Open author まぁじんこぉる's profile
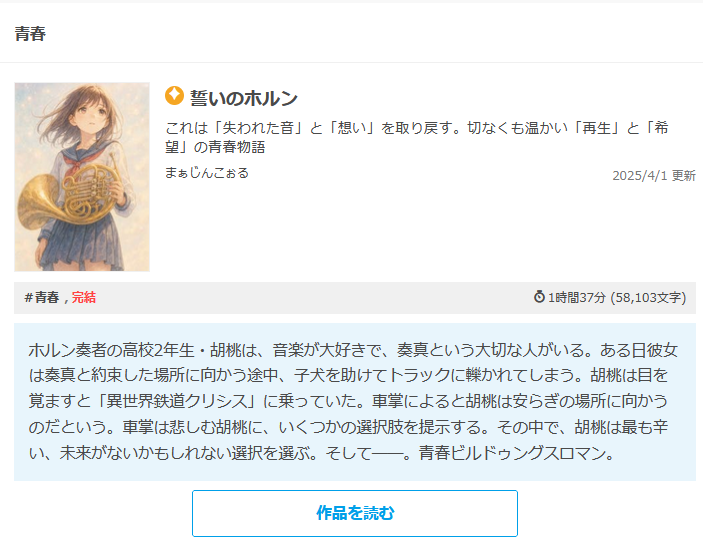The height and width of the screenshot is (552, 703). pos(207,173)
